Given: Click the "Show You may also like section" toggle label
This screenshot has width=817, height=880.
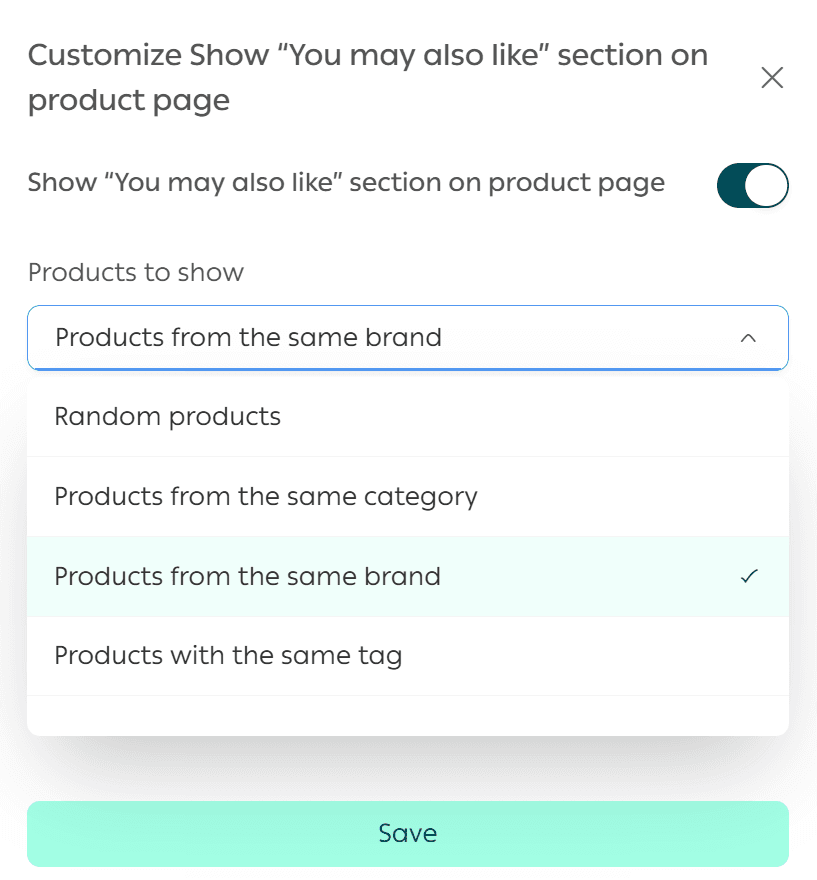Looking at the screenshot, I should click(346, 183).
